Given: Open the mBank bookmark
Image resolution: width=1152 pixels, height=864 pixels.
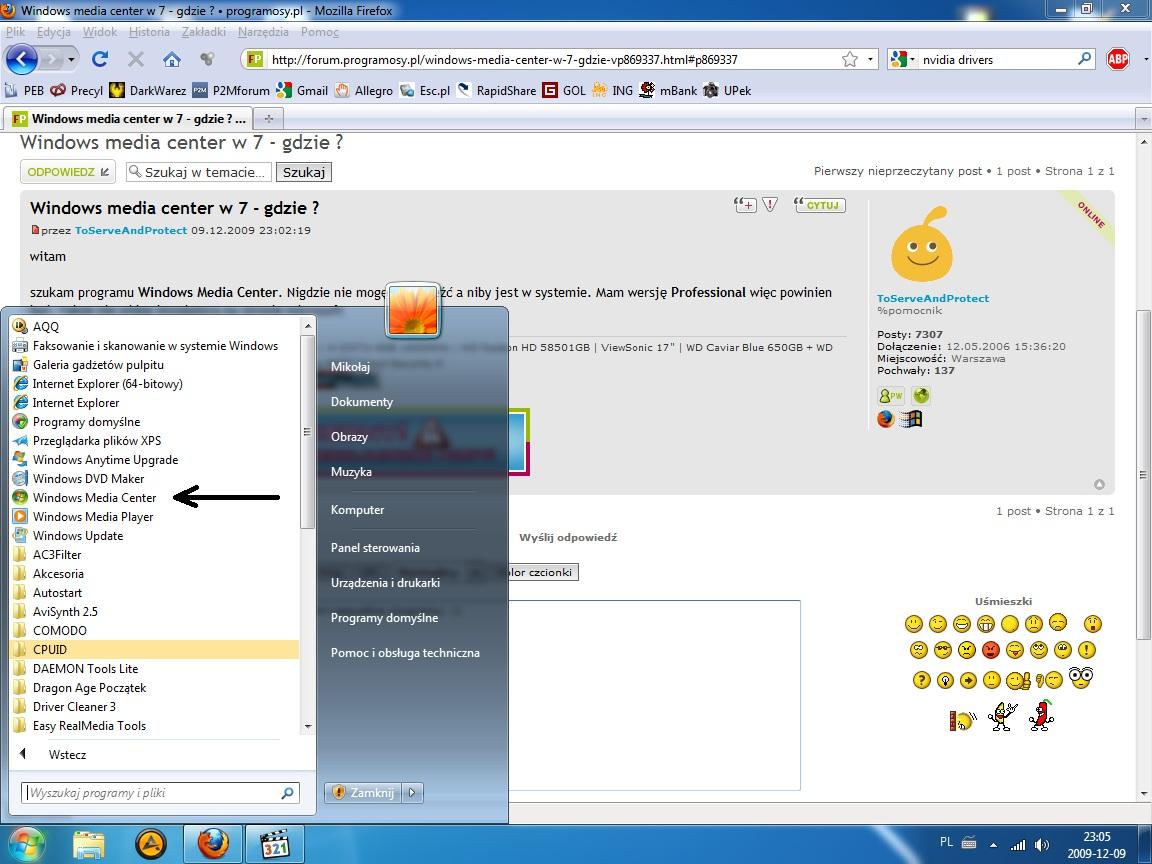Looking at the screenshot, I should pyautogui.click(x=668, y=90).
